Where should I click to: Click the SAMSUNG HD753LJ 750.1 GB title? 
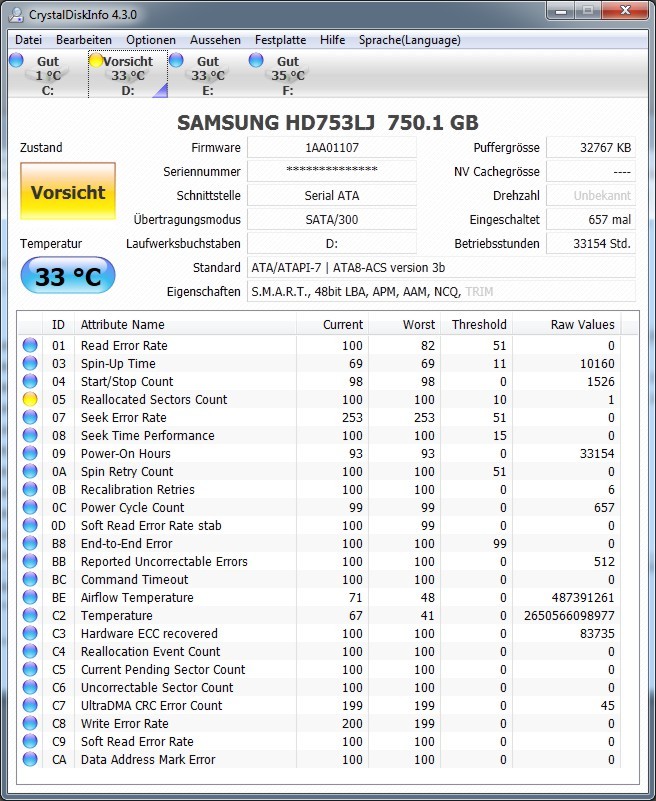point(328,123)
